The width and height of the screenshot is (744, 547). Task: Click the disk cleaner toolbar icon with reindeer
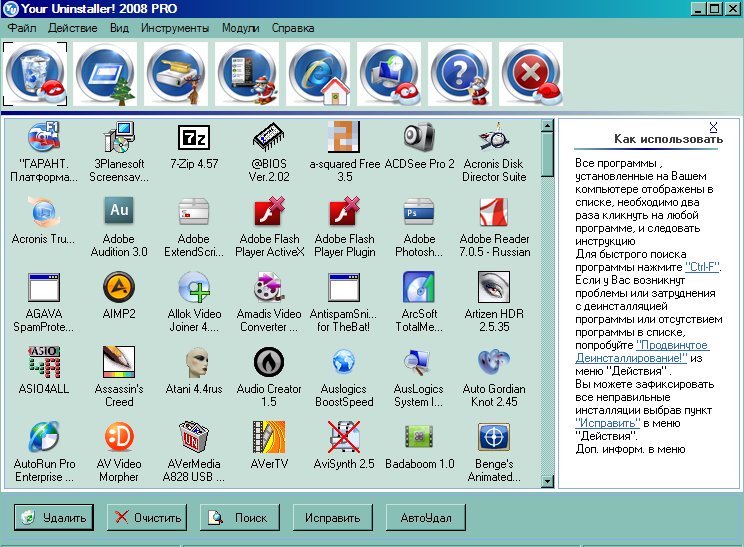(176, 74)
